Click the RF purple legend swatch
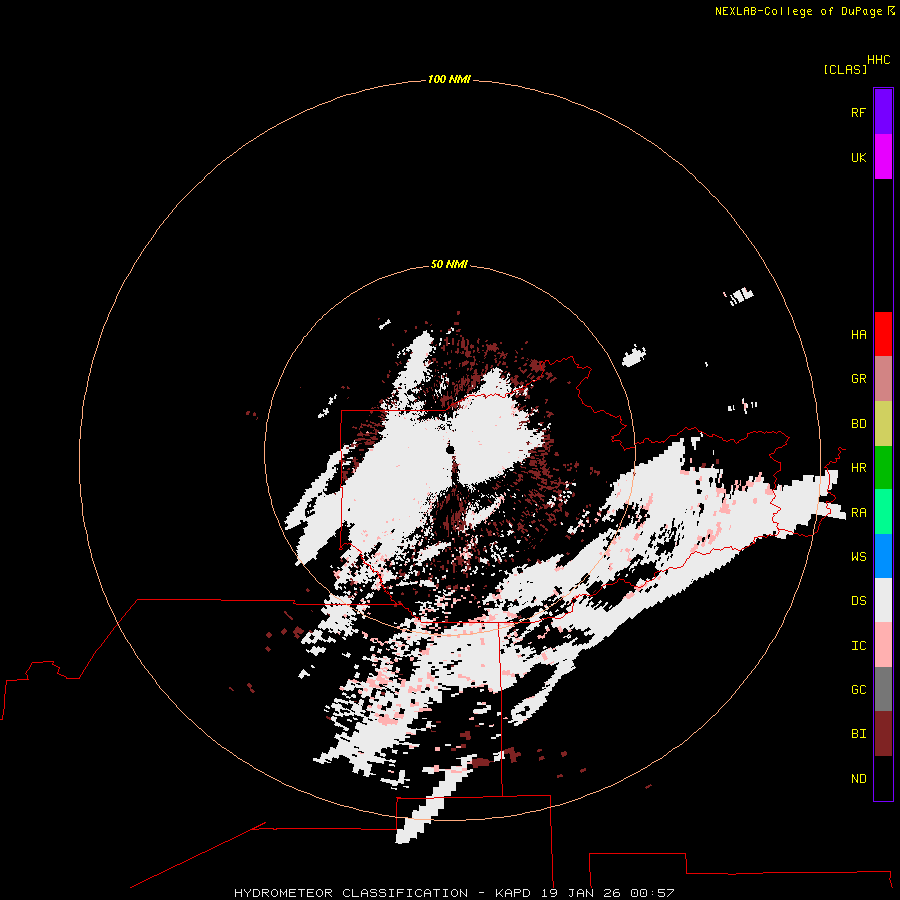The image size is (900, 900). pos(883,111)
